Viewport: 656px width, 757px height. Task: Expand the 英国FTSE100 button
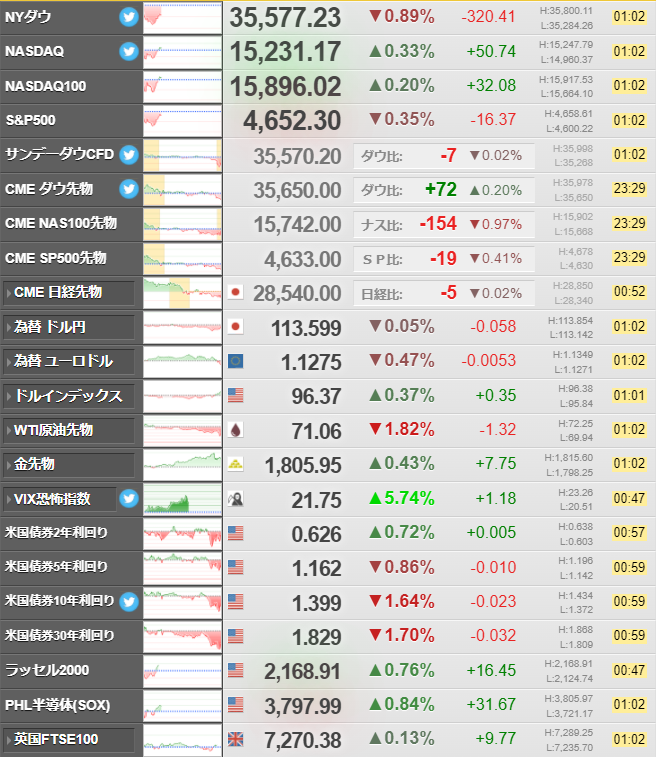tap(69, 740)
